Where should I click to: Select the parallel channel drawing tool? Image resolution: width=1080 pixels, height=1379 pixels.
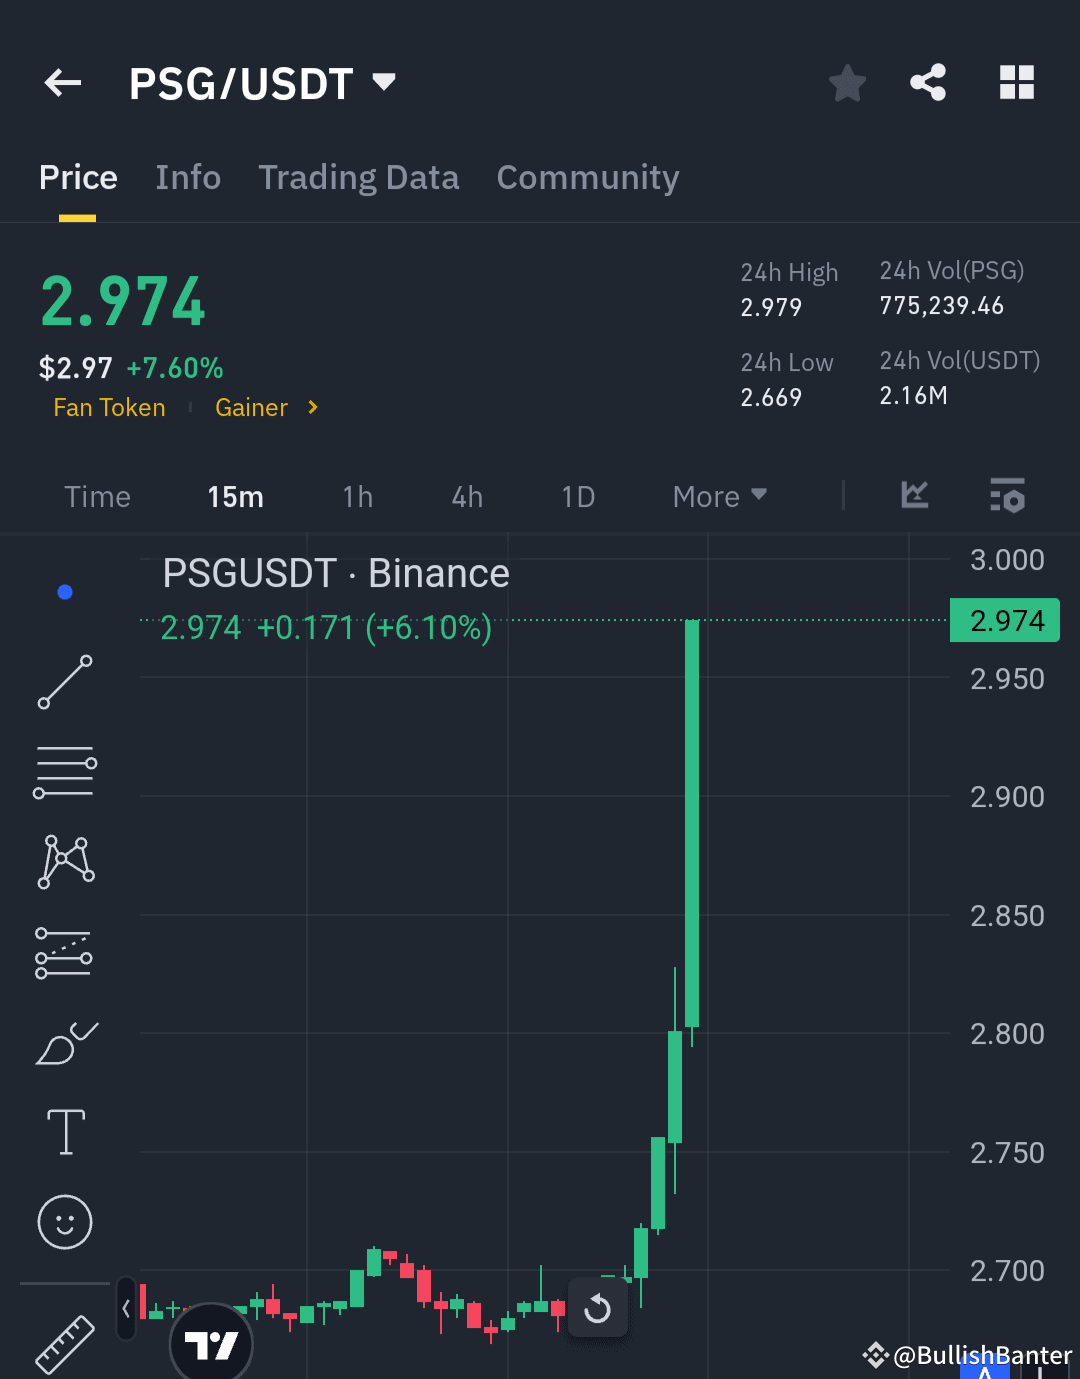pyautogui.click(x=64, y=951)
